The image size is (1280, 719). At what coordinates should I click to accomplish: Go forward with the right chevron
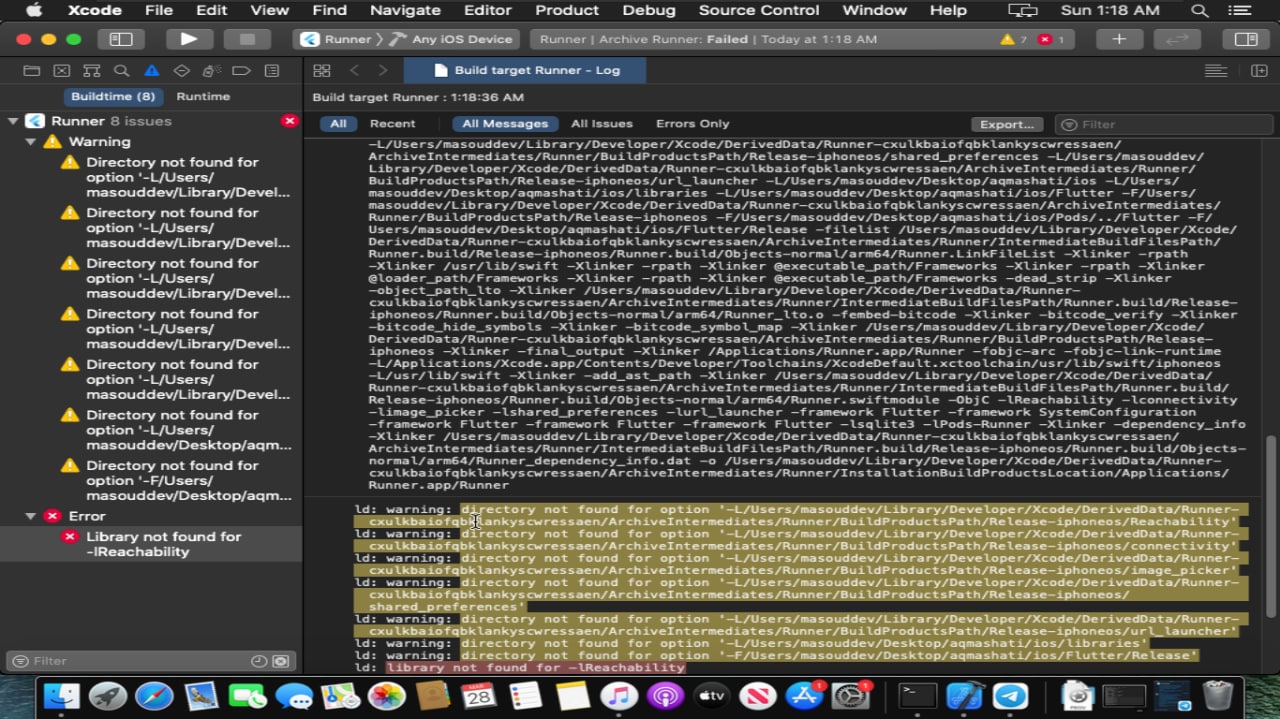point(383,71)
